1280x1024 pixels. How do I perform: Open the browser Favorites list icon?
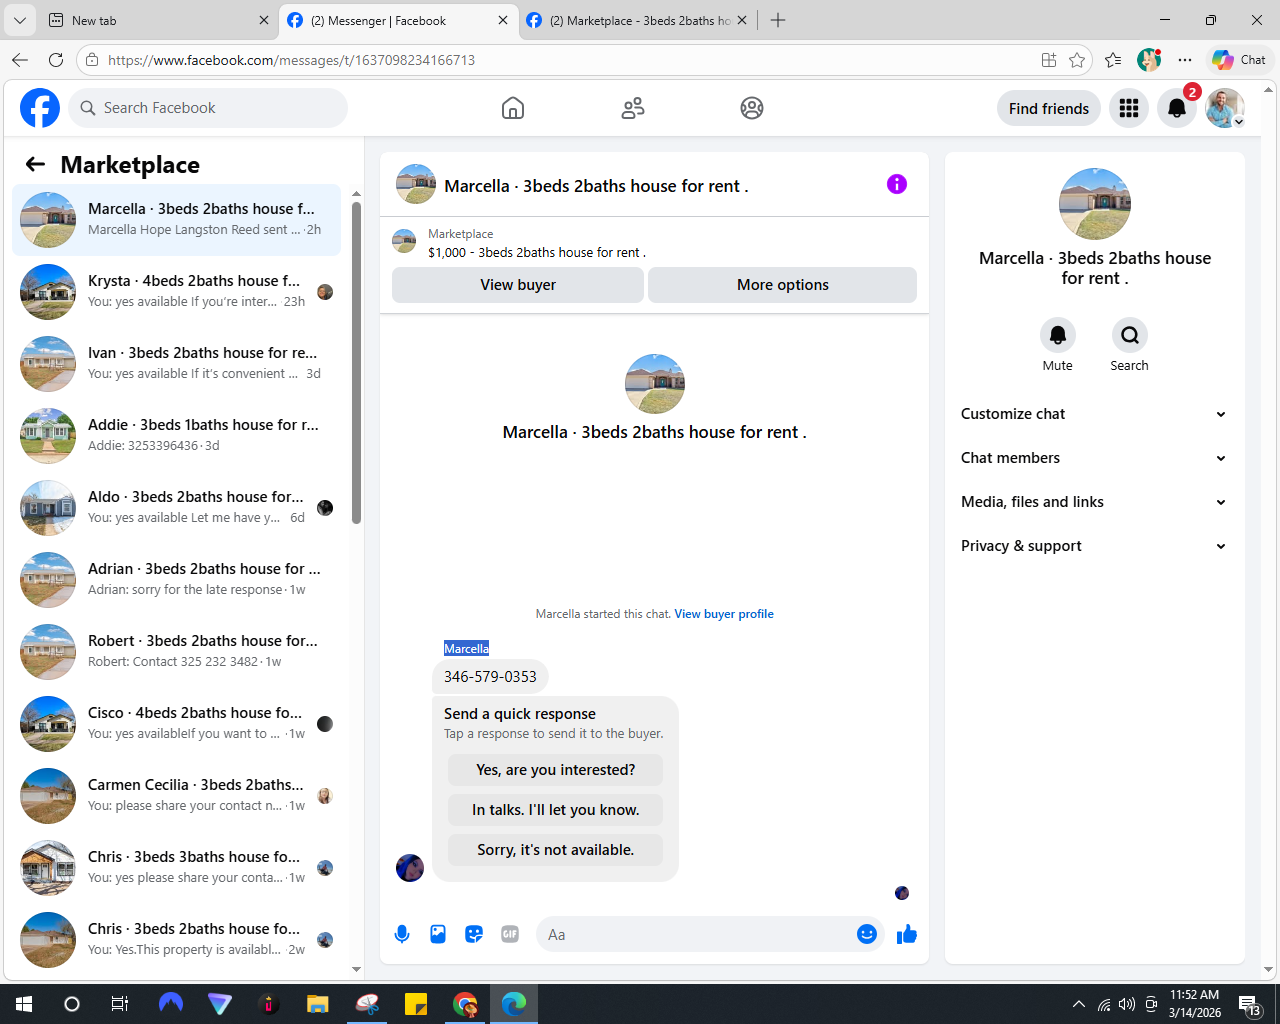click(1113, 60)
